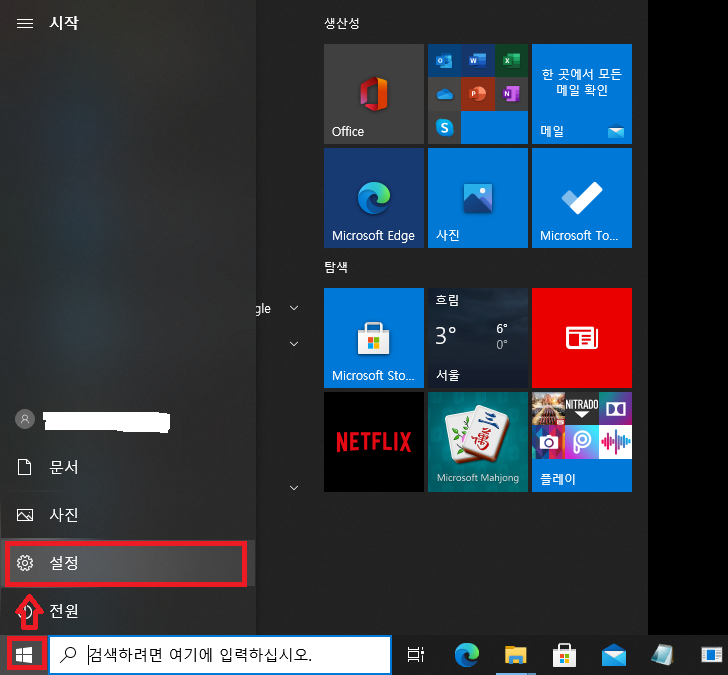Open the red News tile
The height and width of the screenshot is (675, 728).
point(582,338)
